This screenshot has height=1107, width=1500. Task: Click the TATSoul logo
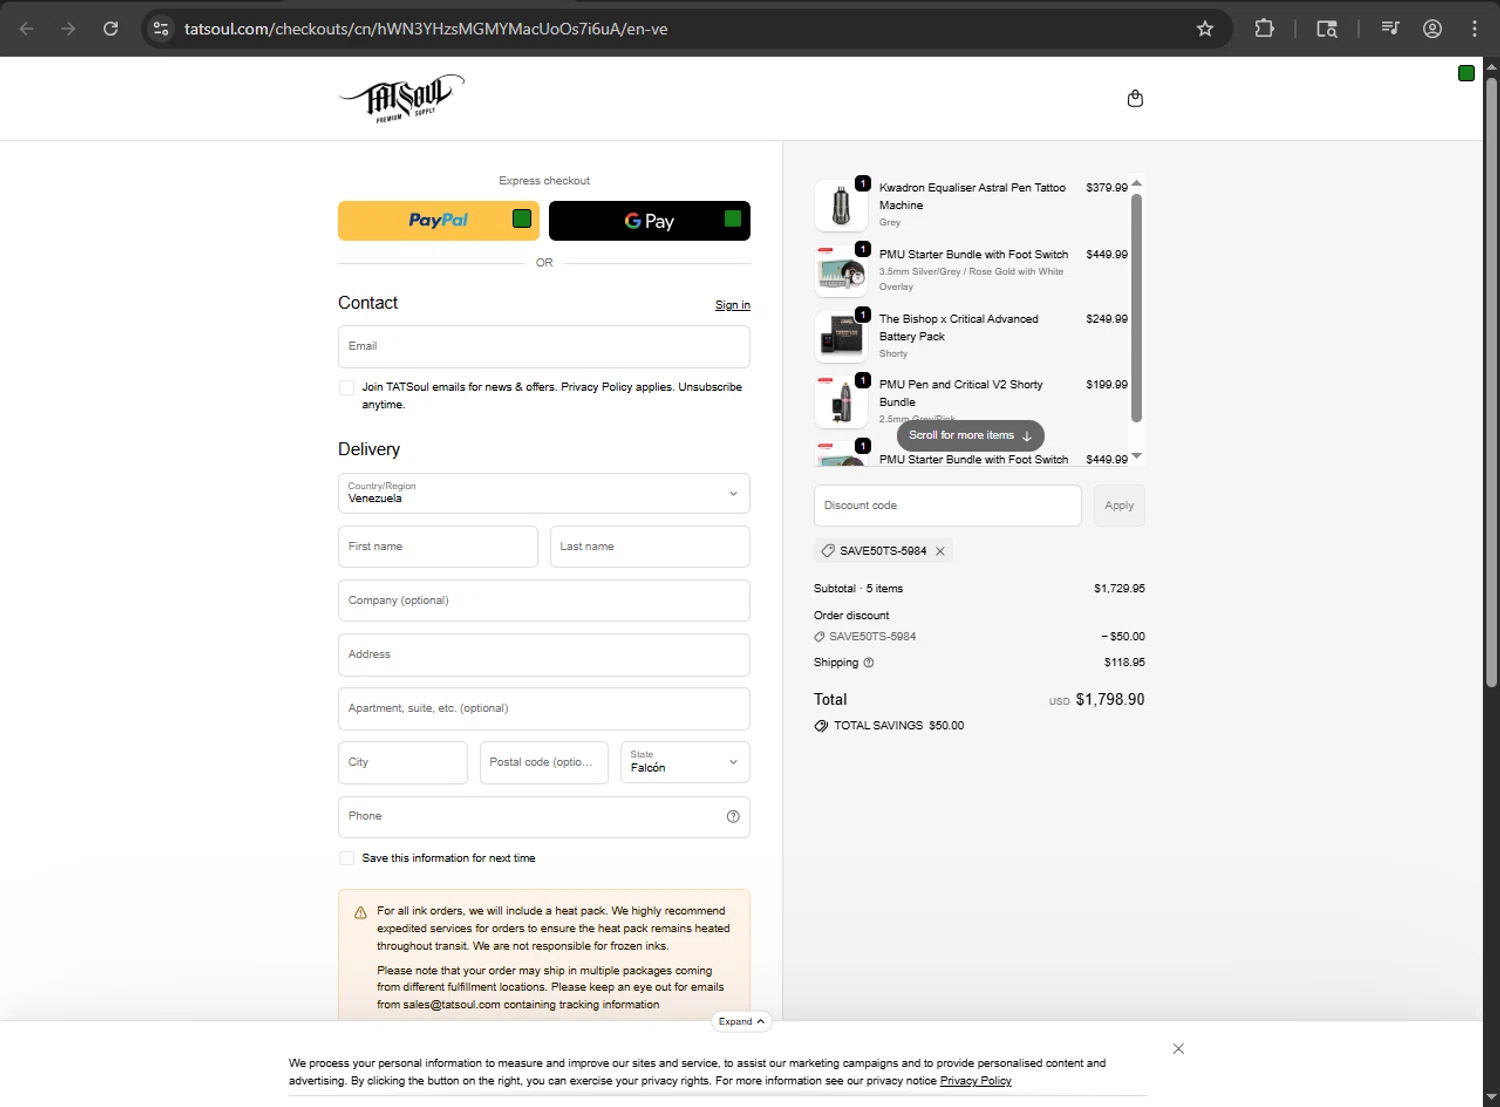[x=402, y=98]
